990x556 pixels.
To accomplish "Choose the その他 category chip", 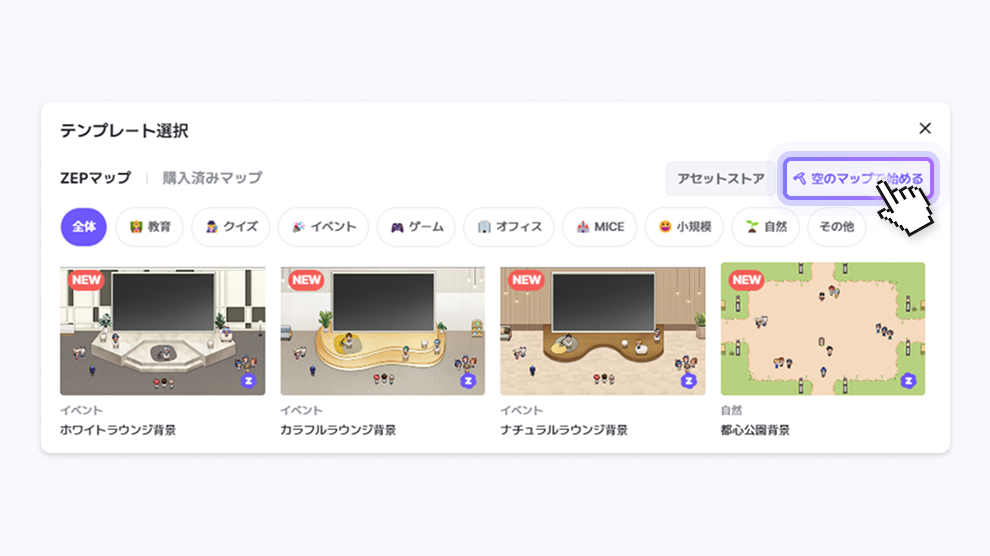I will point(837,227).
